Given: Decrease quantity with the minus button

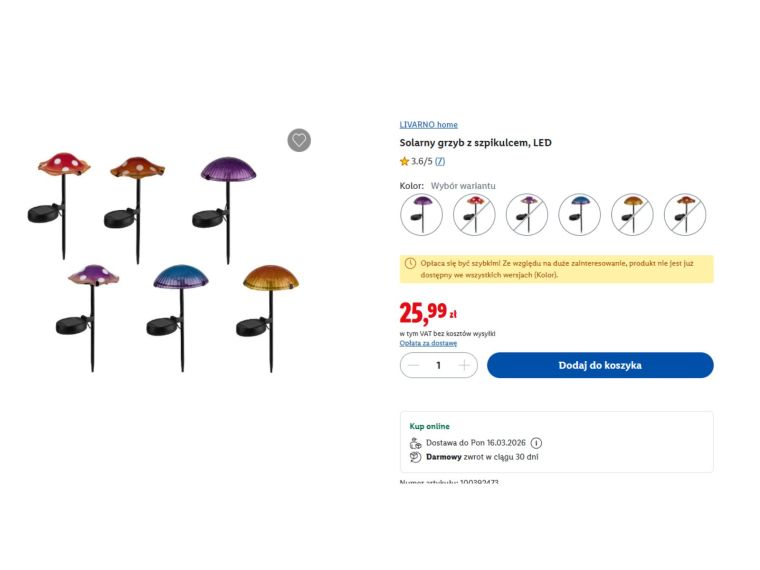Looking at the screenshot, I should tap(412, 365).
